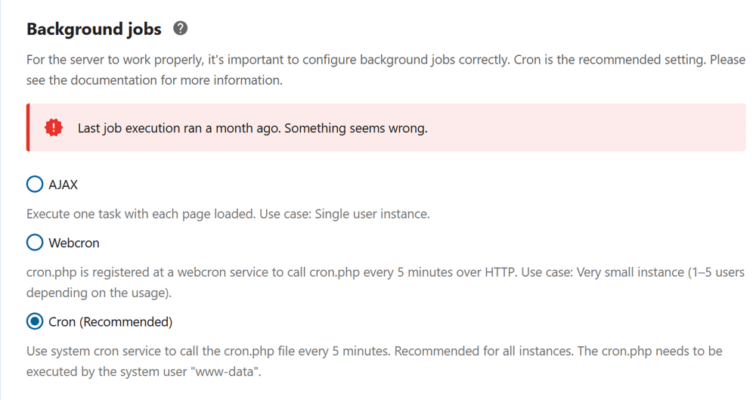Select the AJAX radio button
This screenshot has height=400, width=756.
point(35,184)
